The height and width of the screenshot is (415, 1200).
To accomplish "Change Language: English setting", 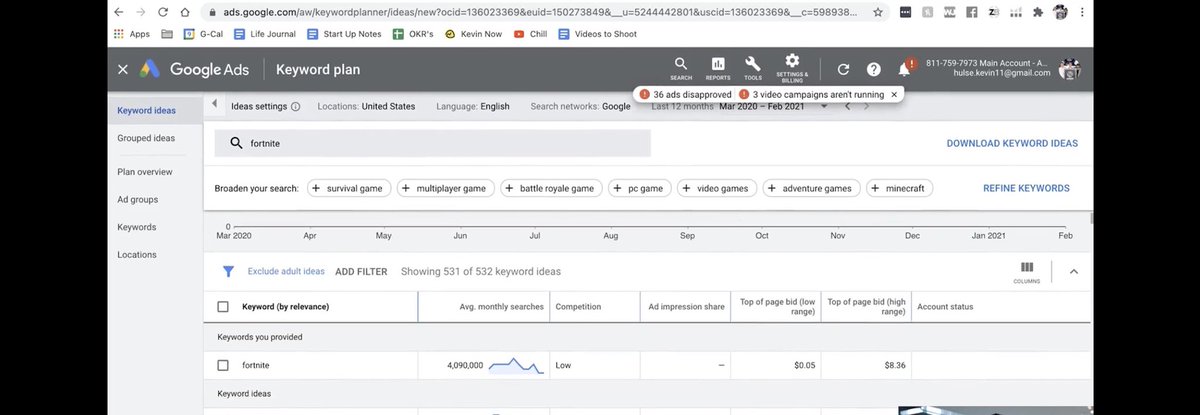I will [x=473, y=106].
